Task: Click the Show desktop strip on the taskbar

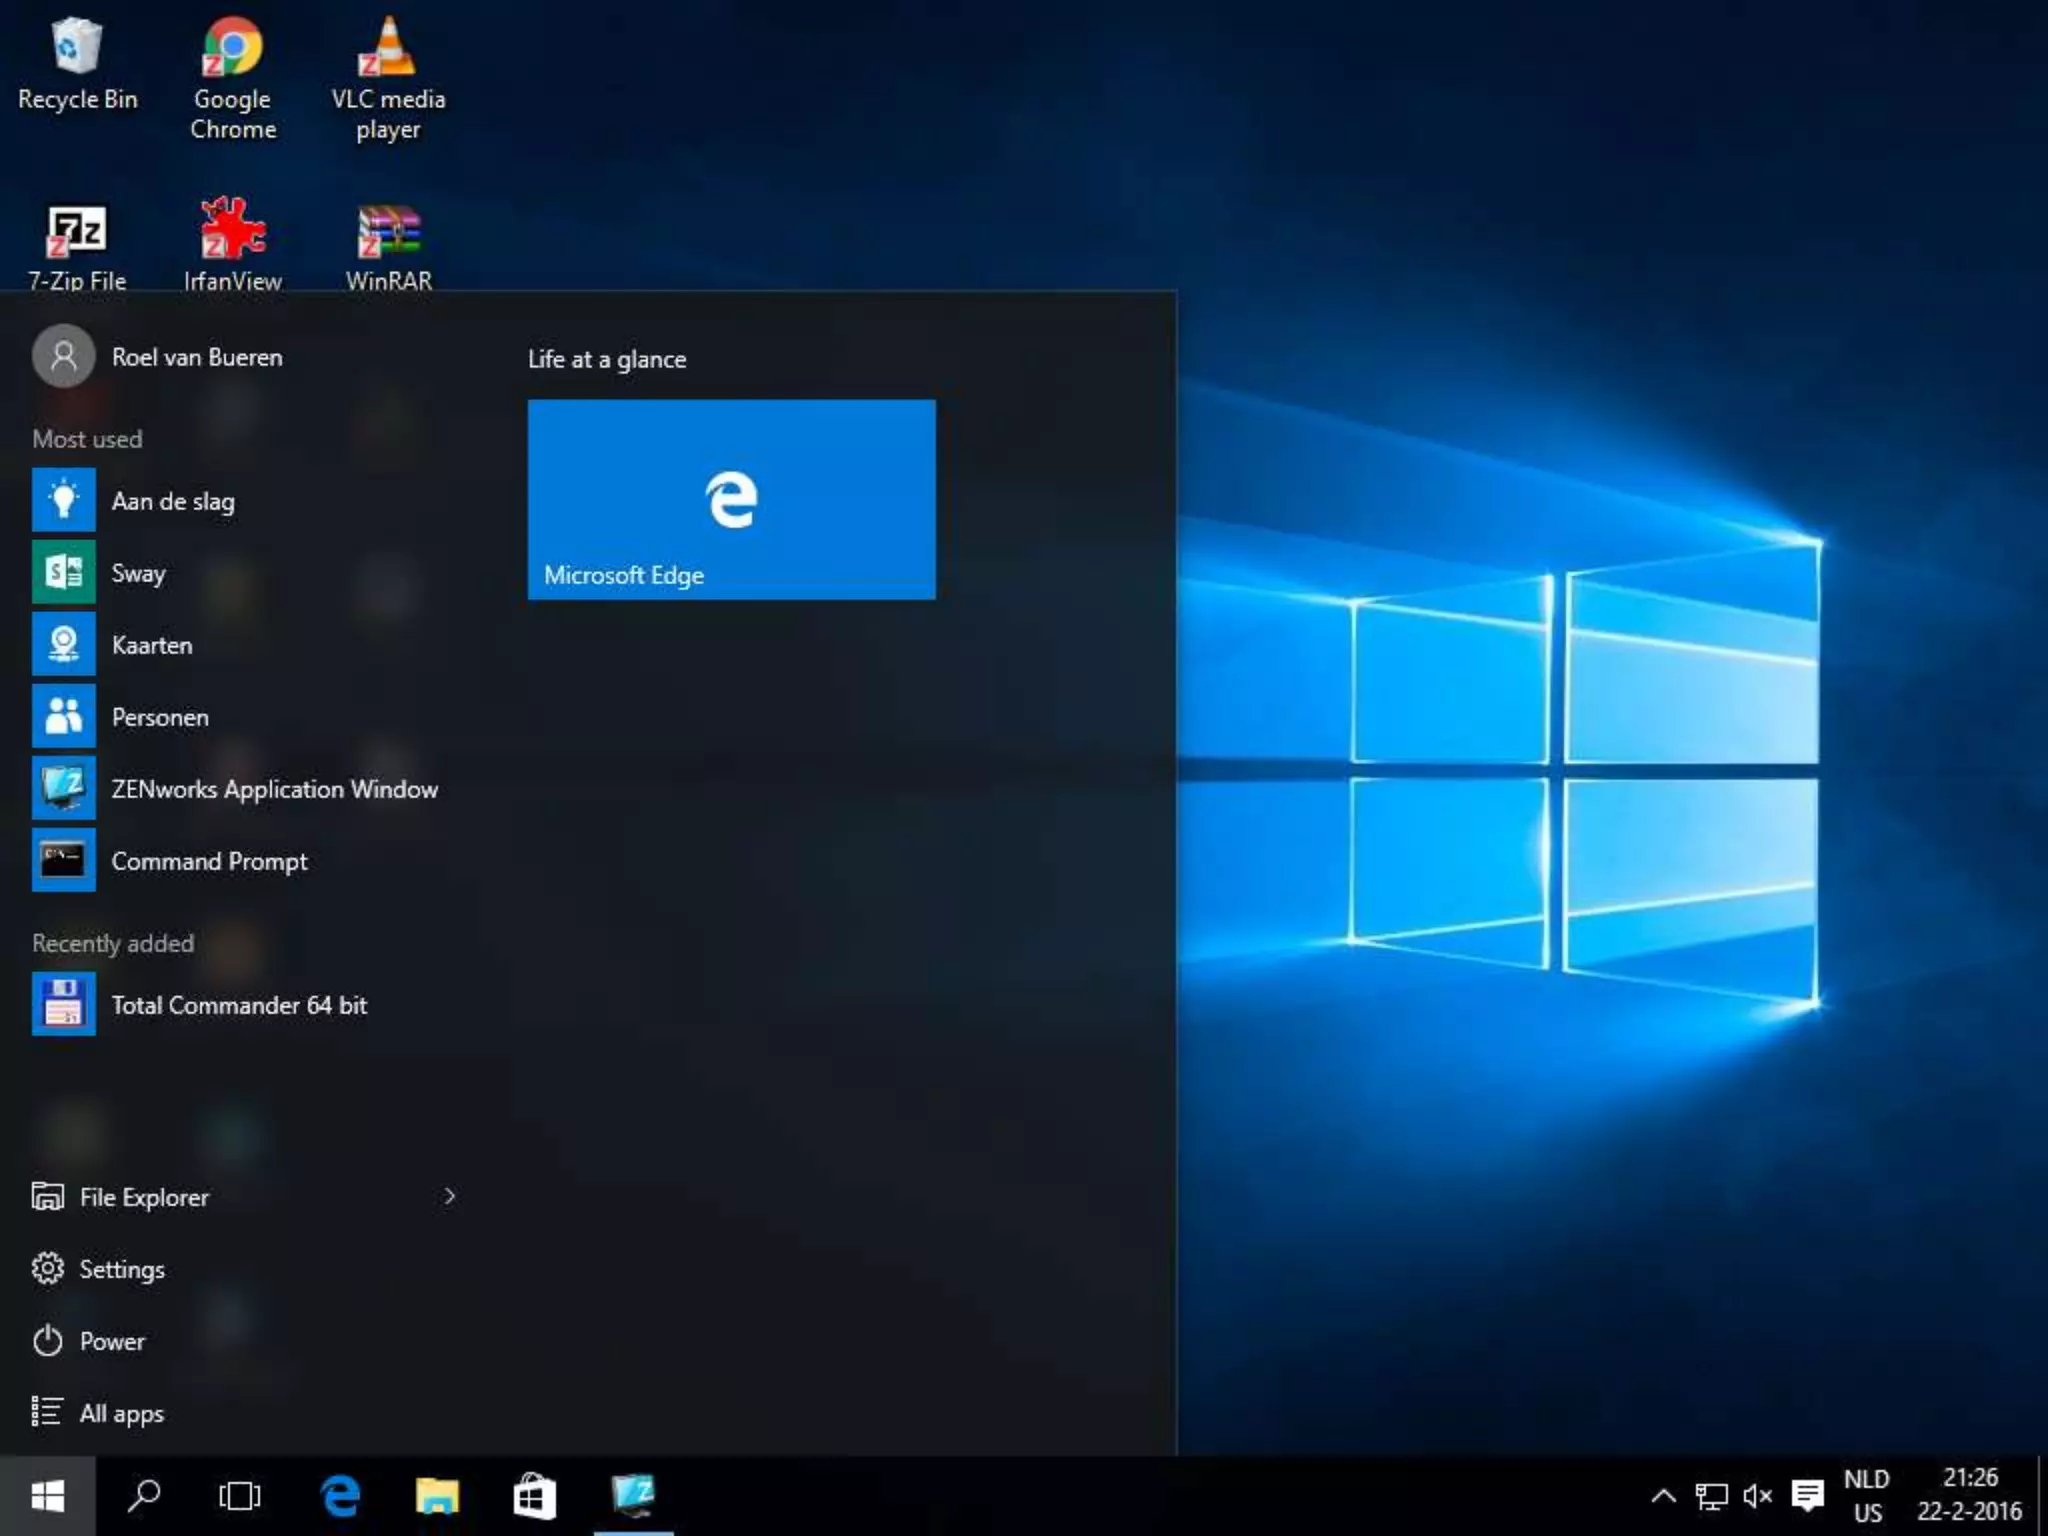Action: [x=2042, y=1496]
